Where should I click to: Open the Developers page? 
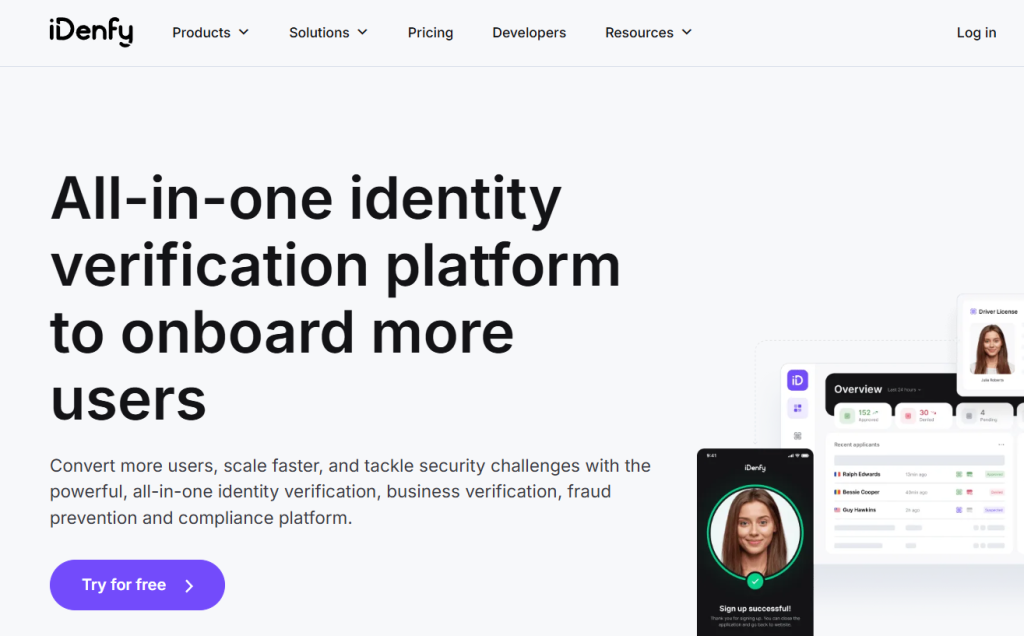529,33
